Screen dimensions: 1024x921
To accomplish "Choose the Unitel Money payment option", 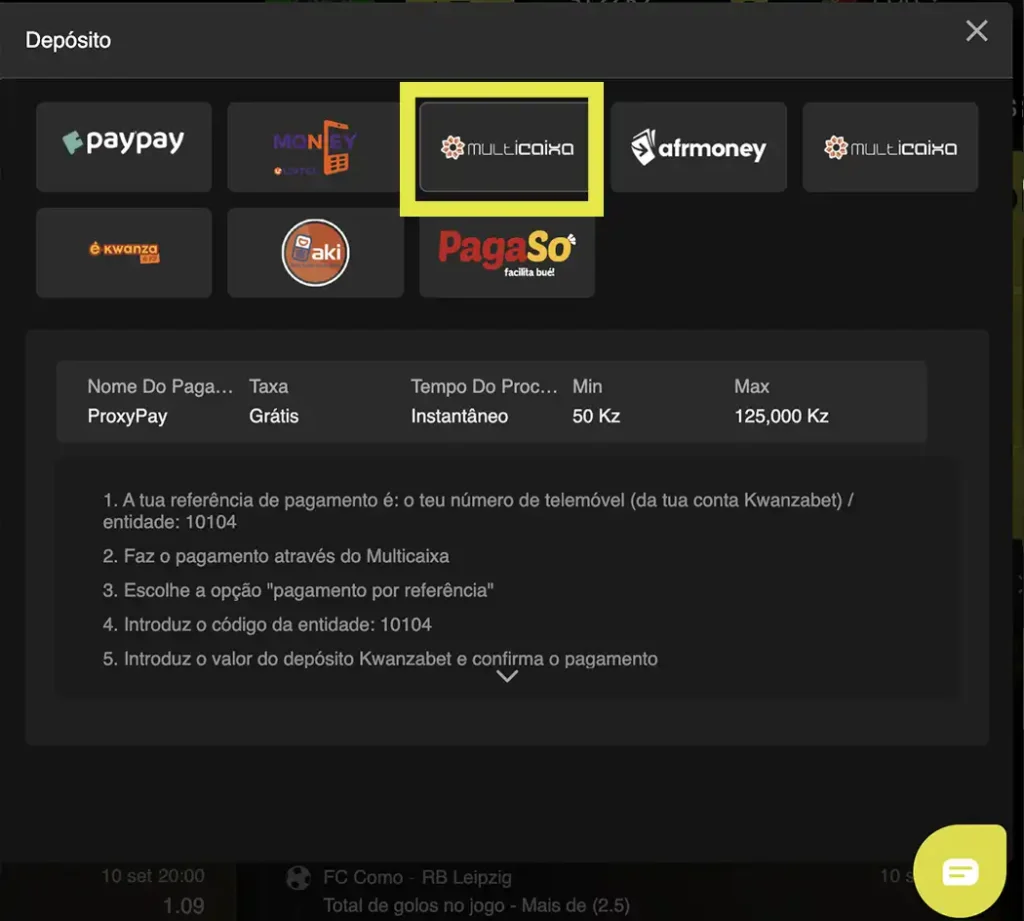I will (x=315, y=147).
